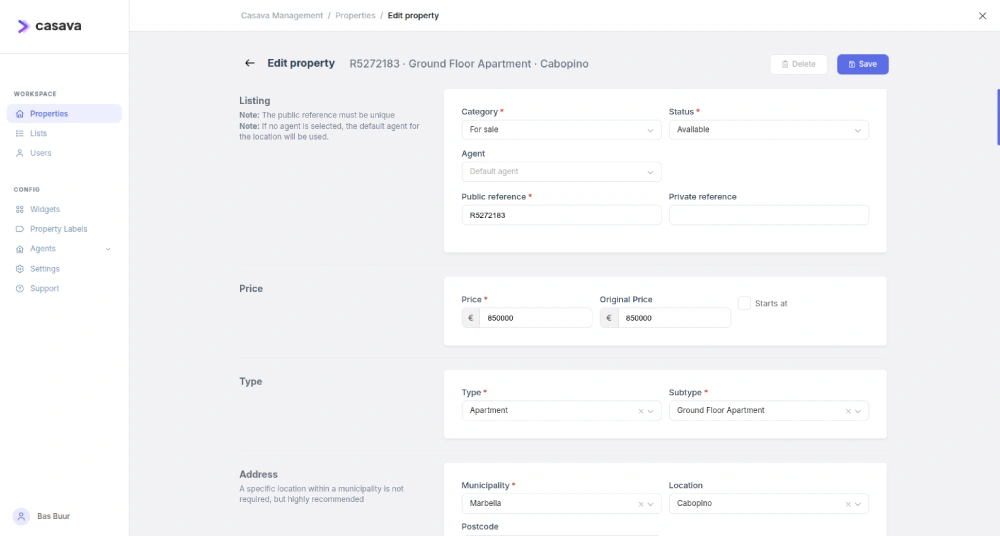Click the Widgets grid icon

pyautogui.click(x=20, y=209)
